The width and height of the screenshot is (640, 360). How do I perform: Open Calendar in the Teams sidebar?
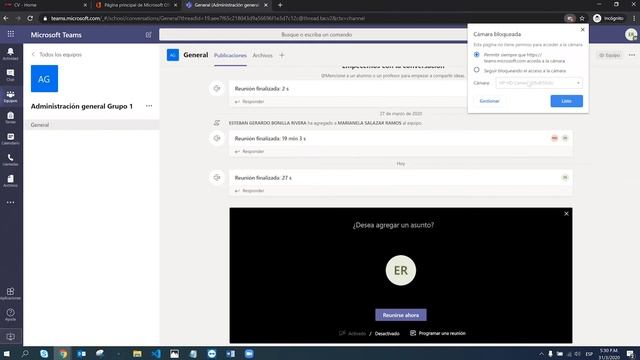coord(11,139)
